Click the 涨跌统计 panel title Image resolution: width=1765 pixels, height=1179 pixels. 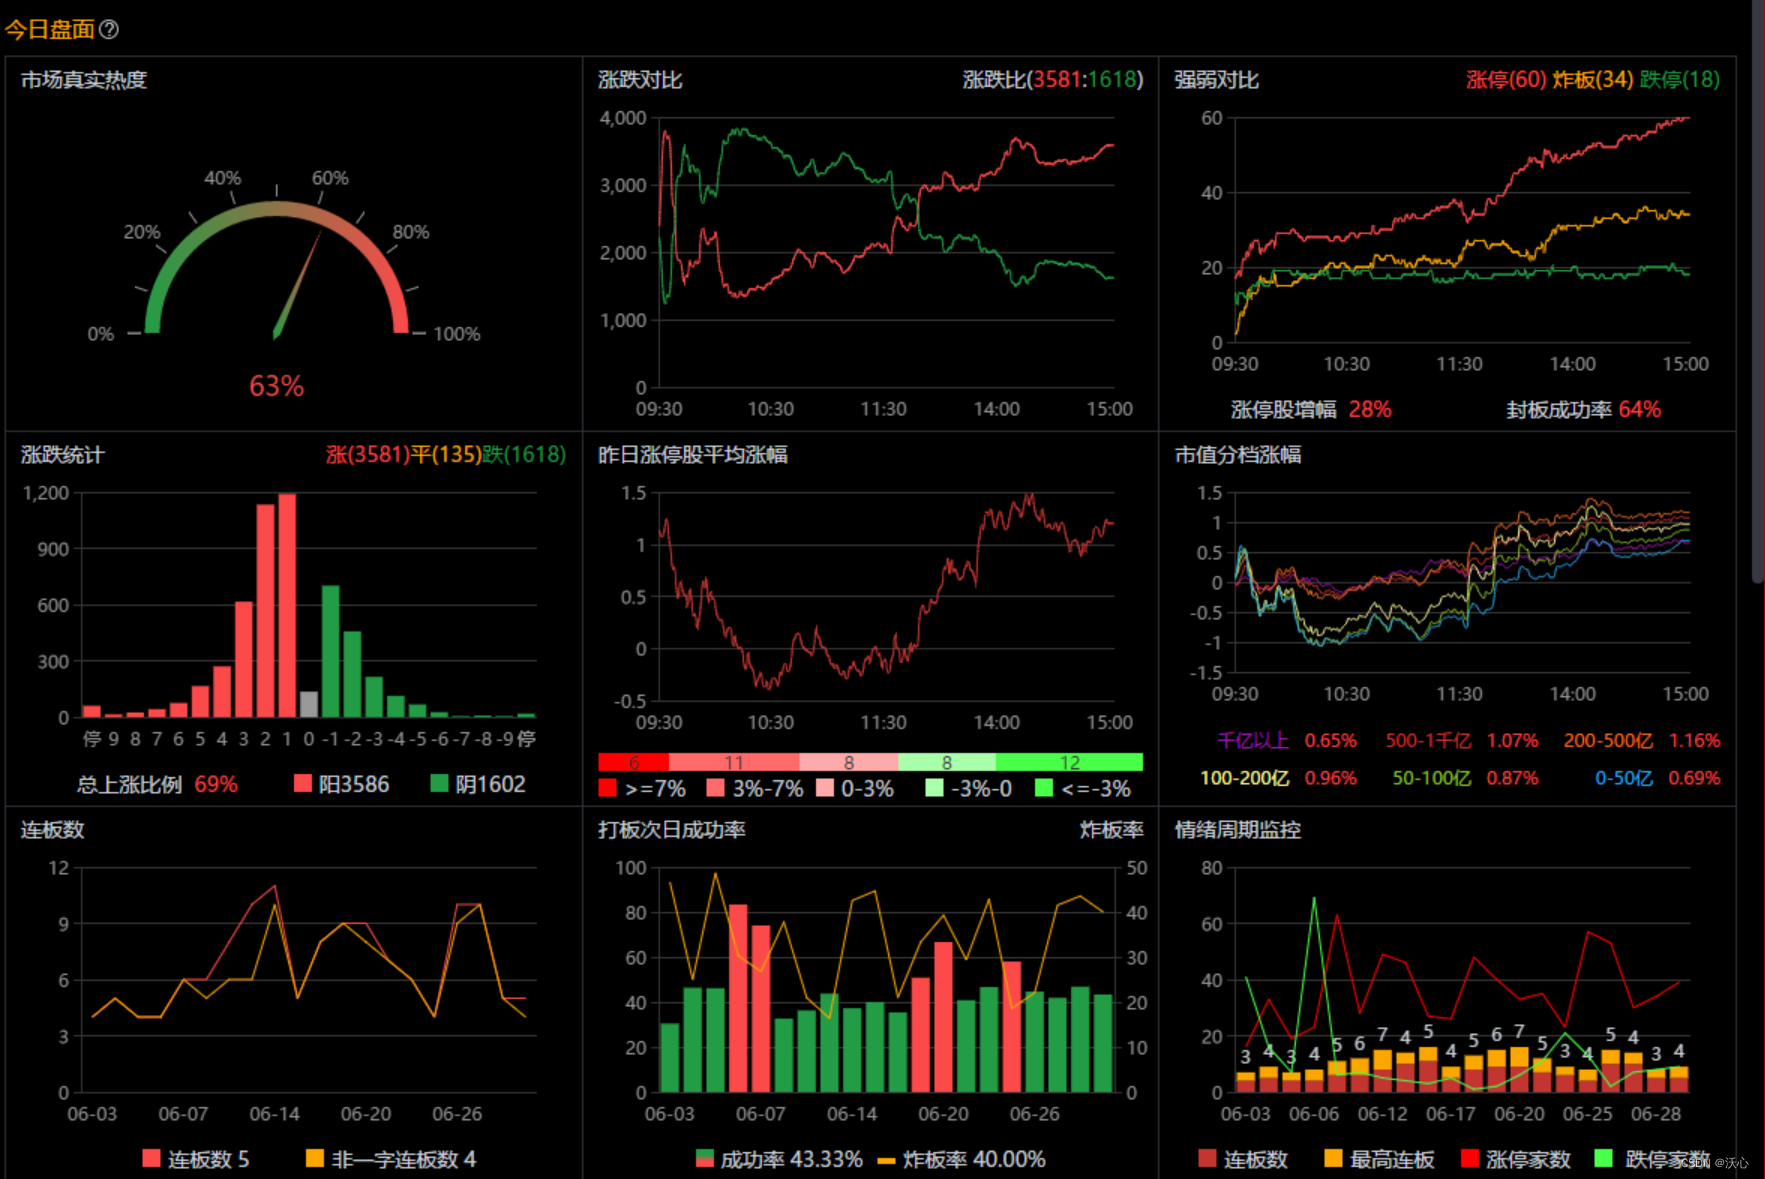click(62, 455)
